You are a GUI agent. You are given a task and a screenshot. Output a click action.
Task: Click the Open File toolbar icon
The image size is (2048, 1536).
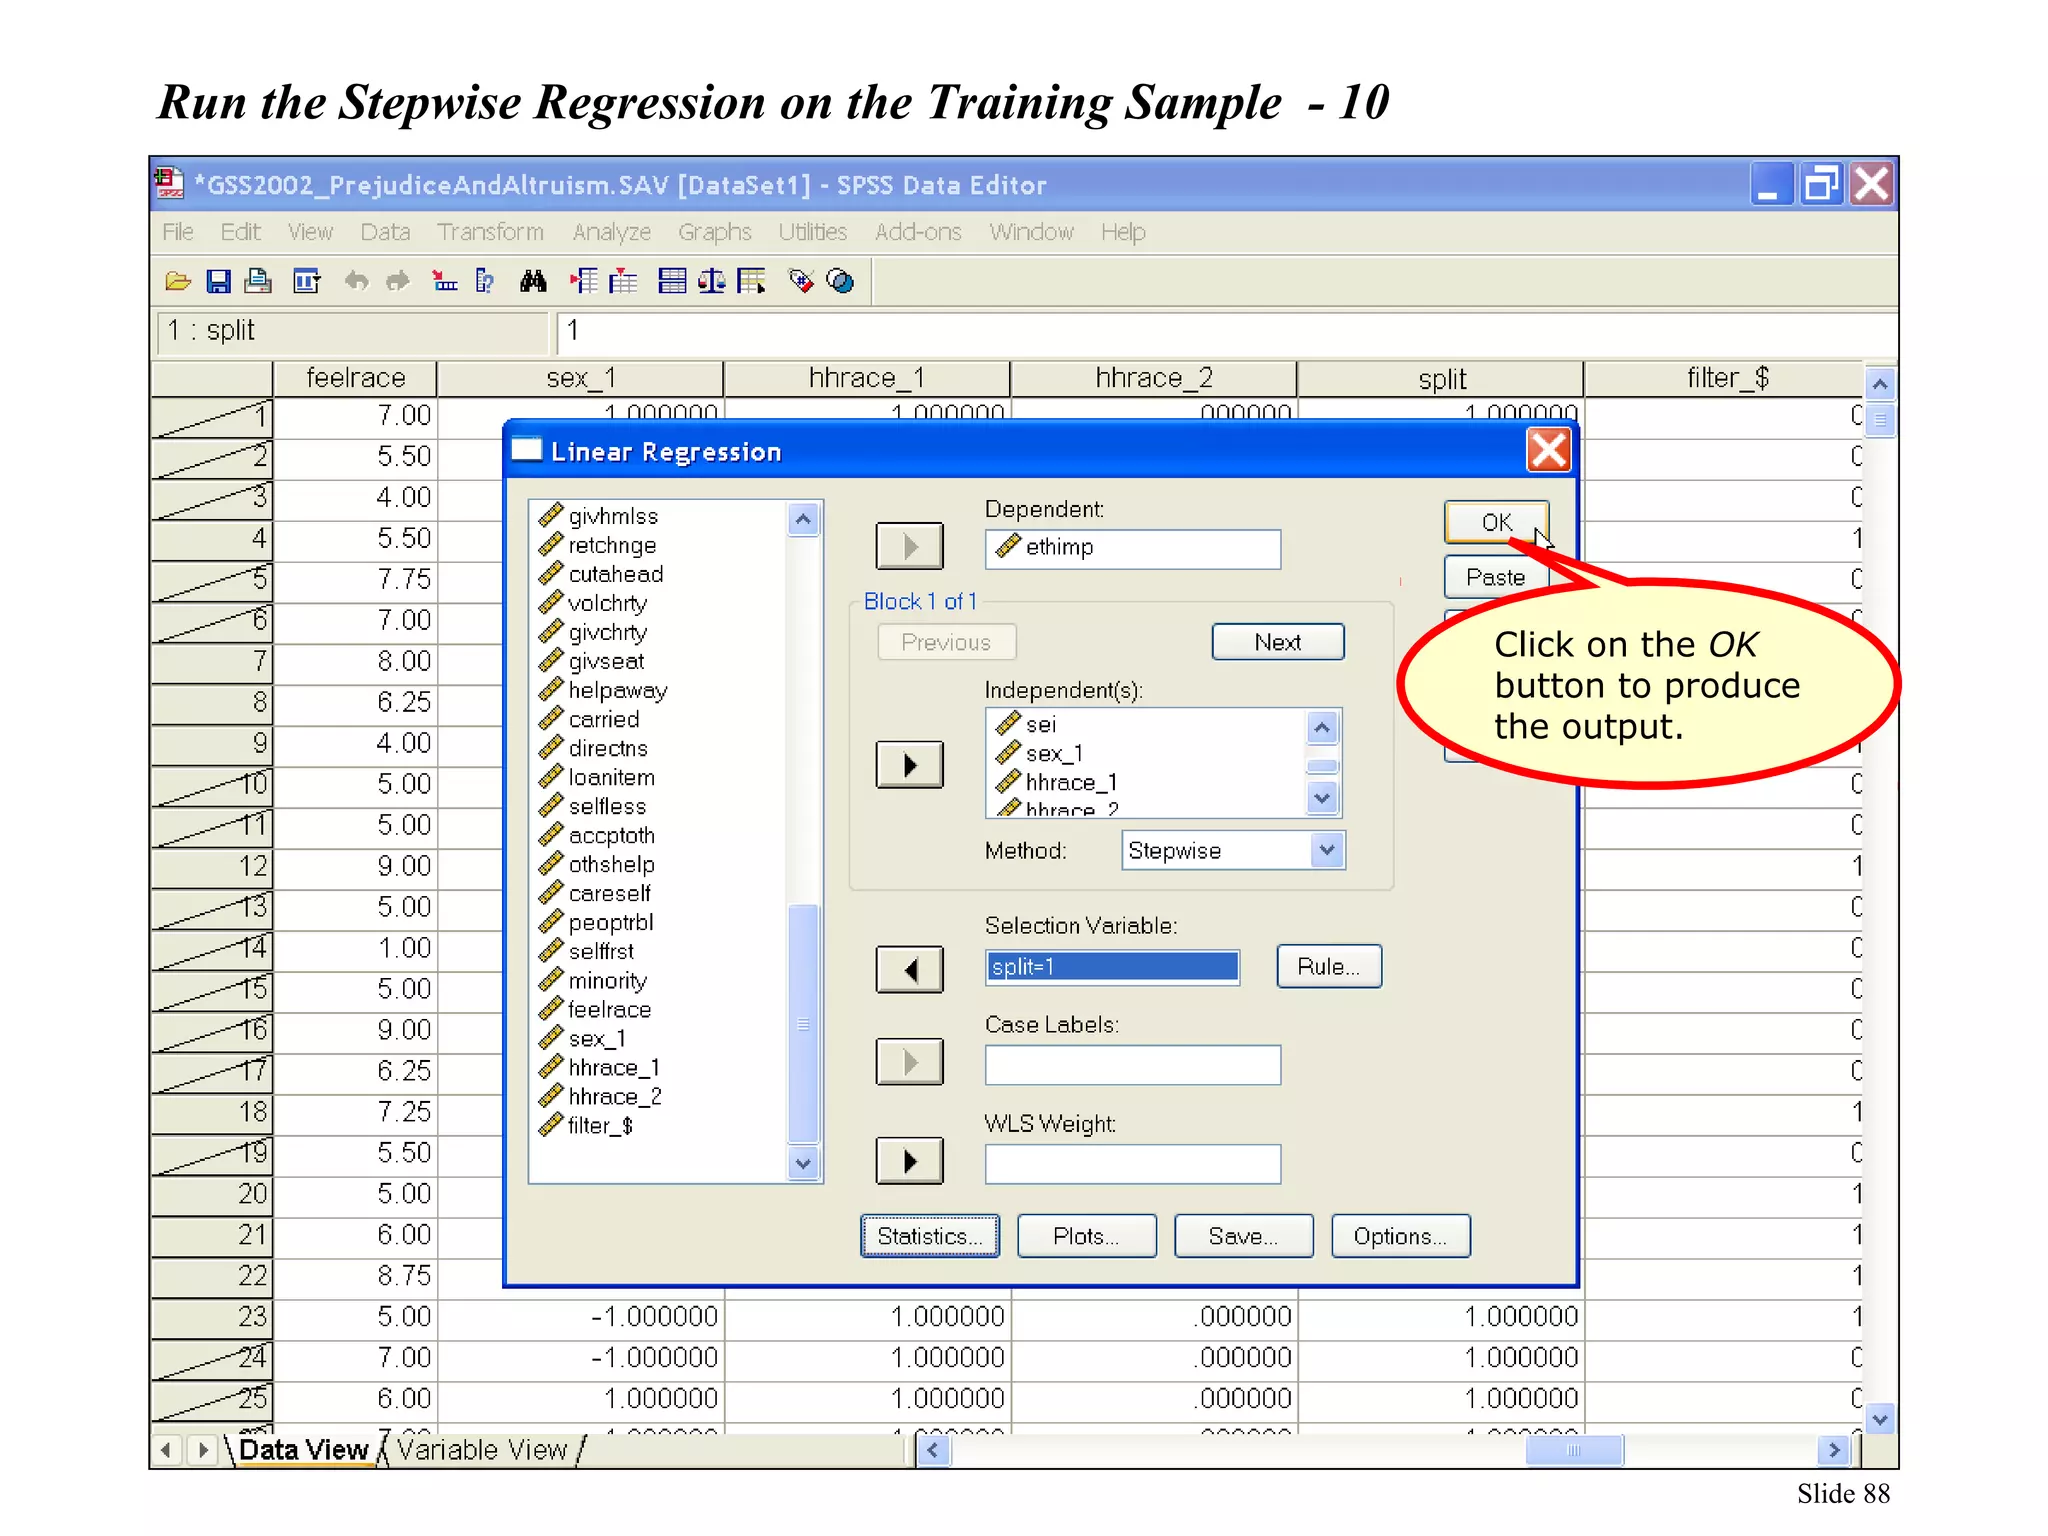click(x=178, y=282)
